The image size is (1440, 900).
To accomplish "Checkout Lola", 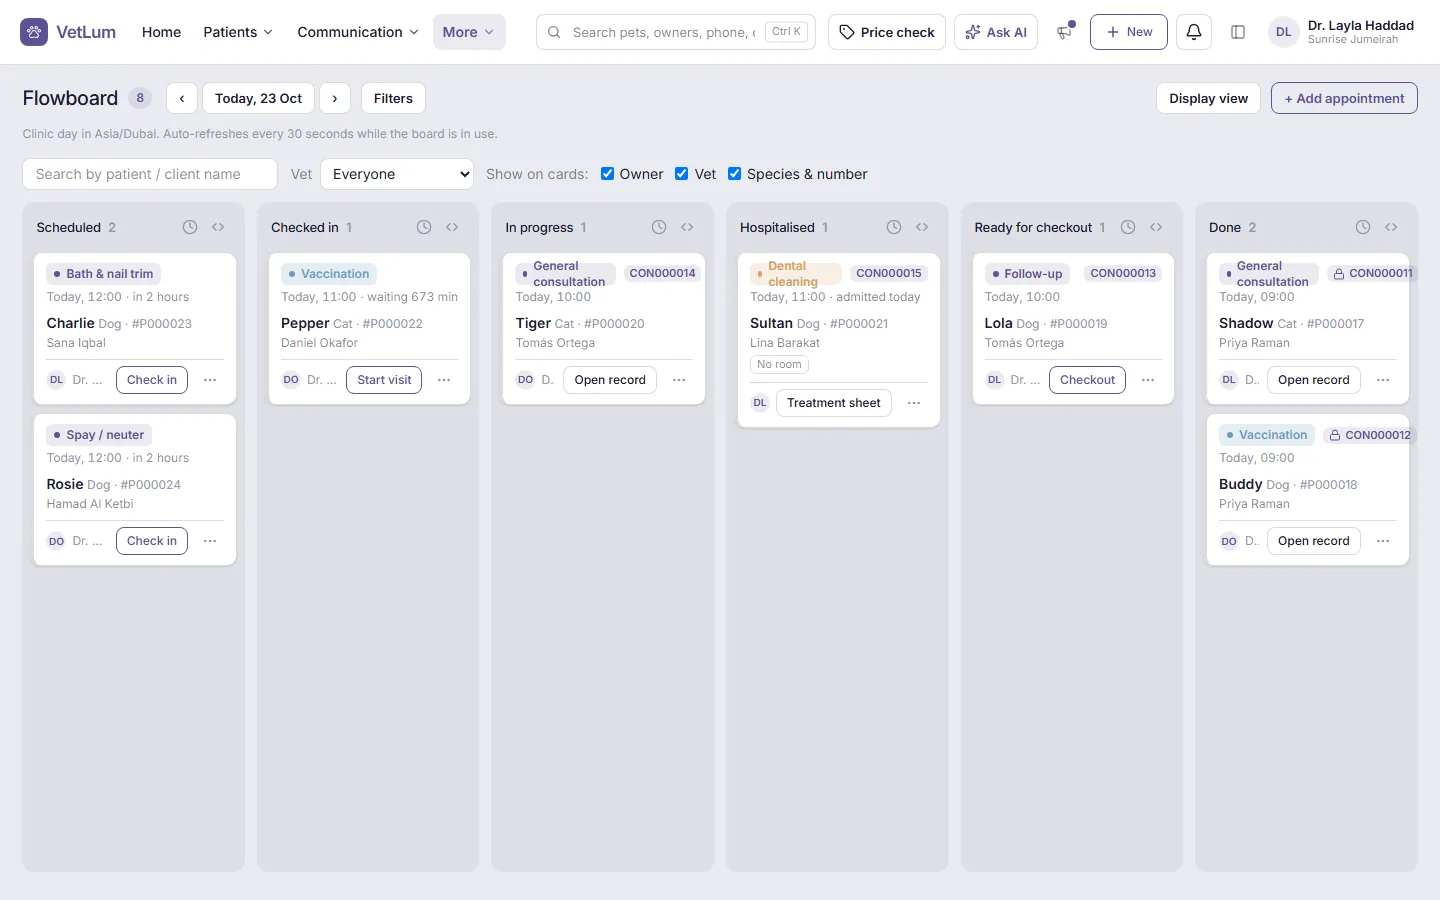I will click(1087, 380).
